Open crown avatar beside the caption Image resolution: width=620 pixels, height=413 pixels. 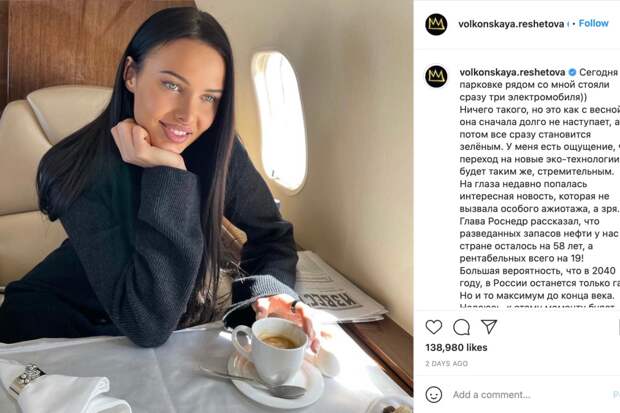tap(436, 76)
